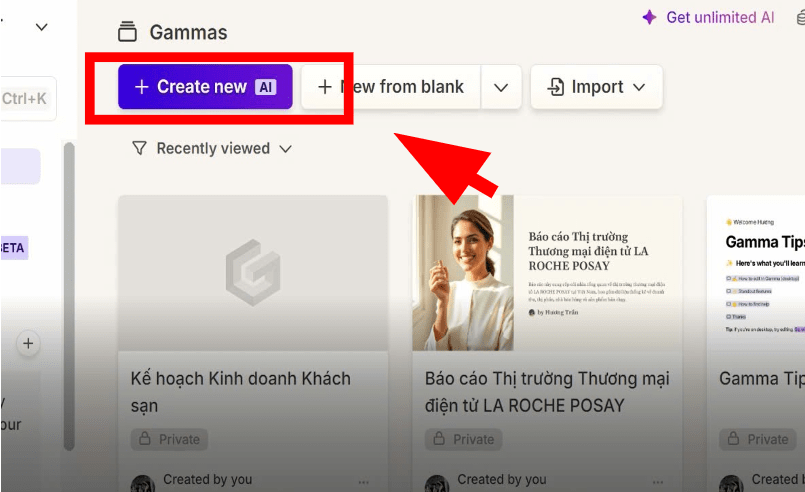
Task: Focus the Ctrl+K search box
Action: pos(28,98)
